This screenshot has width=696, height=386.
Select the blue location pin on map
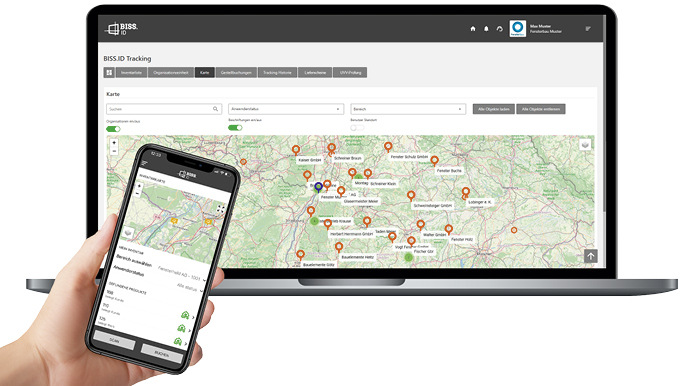(318, 187)
